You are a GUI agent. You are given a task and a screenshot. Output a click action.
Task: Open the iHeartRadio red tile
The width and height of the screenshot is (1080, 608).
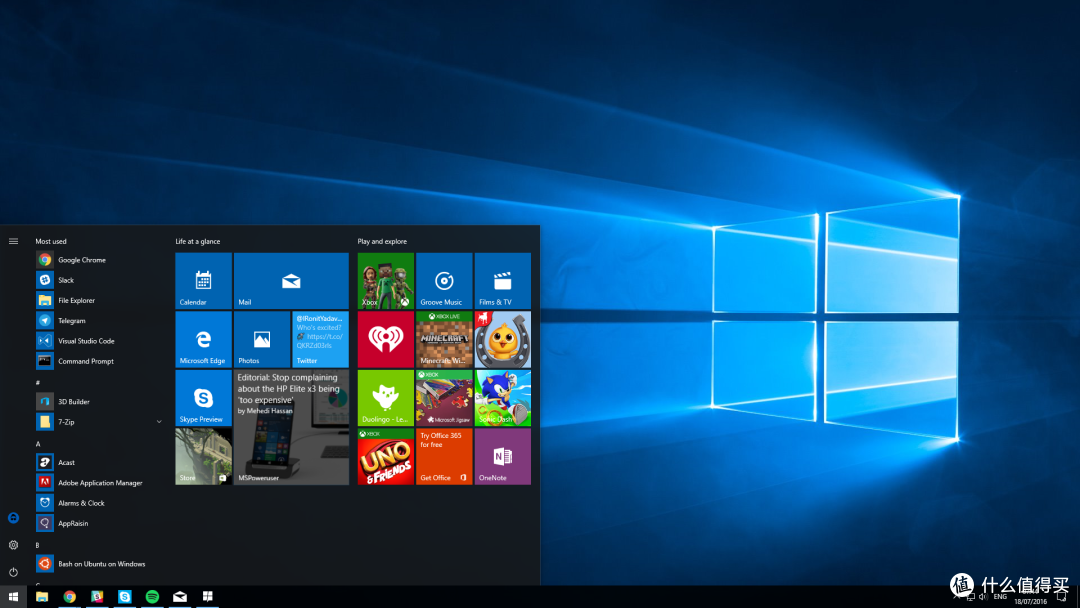386,339
